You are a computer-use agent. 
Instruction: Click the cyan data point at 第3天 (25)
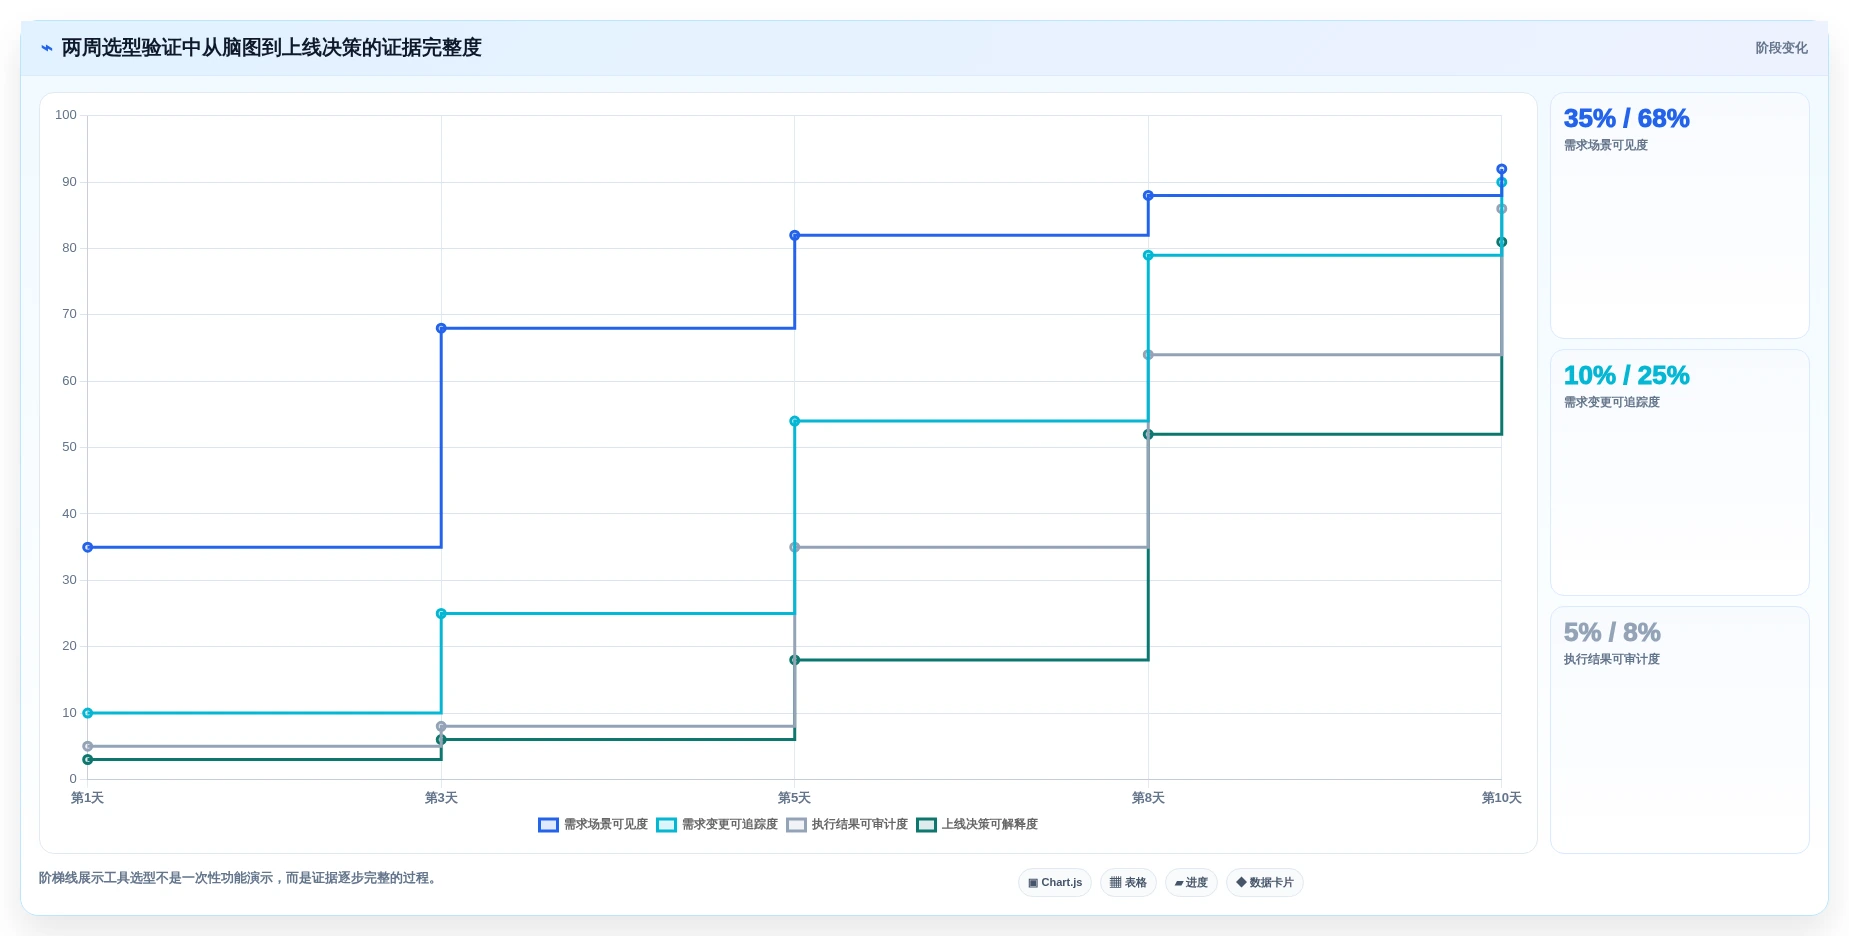coord(441,614)
